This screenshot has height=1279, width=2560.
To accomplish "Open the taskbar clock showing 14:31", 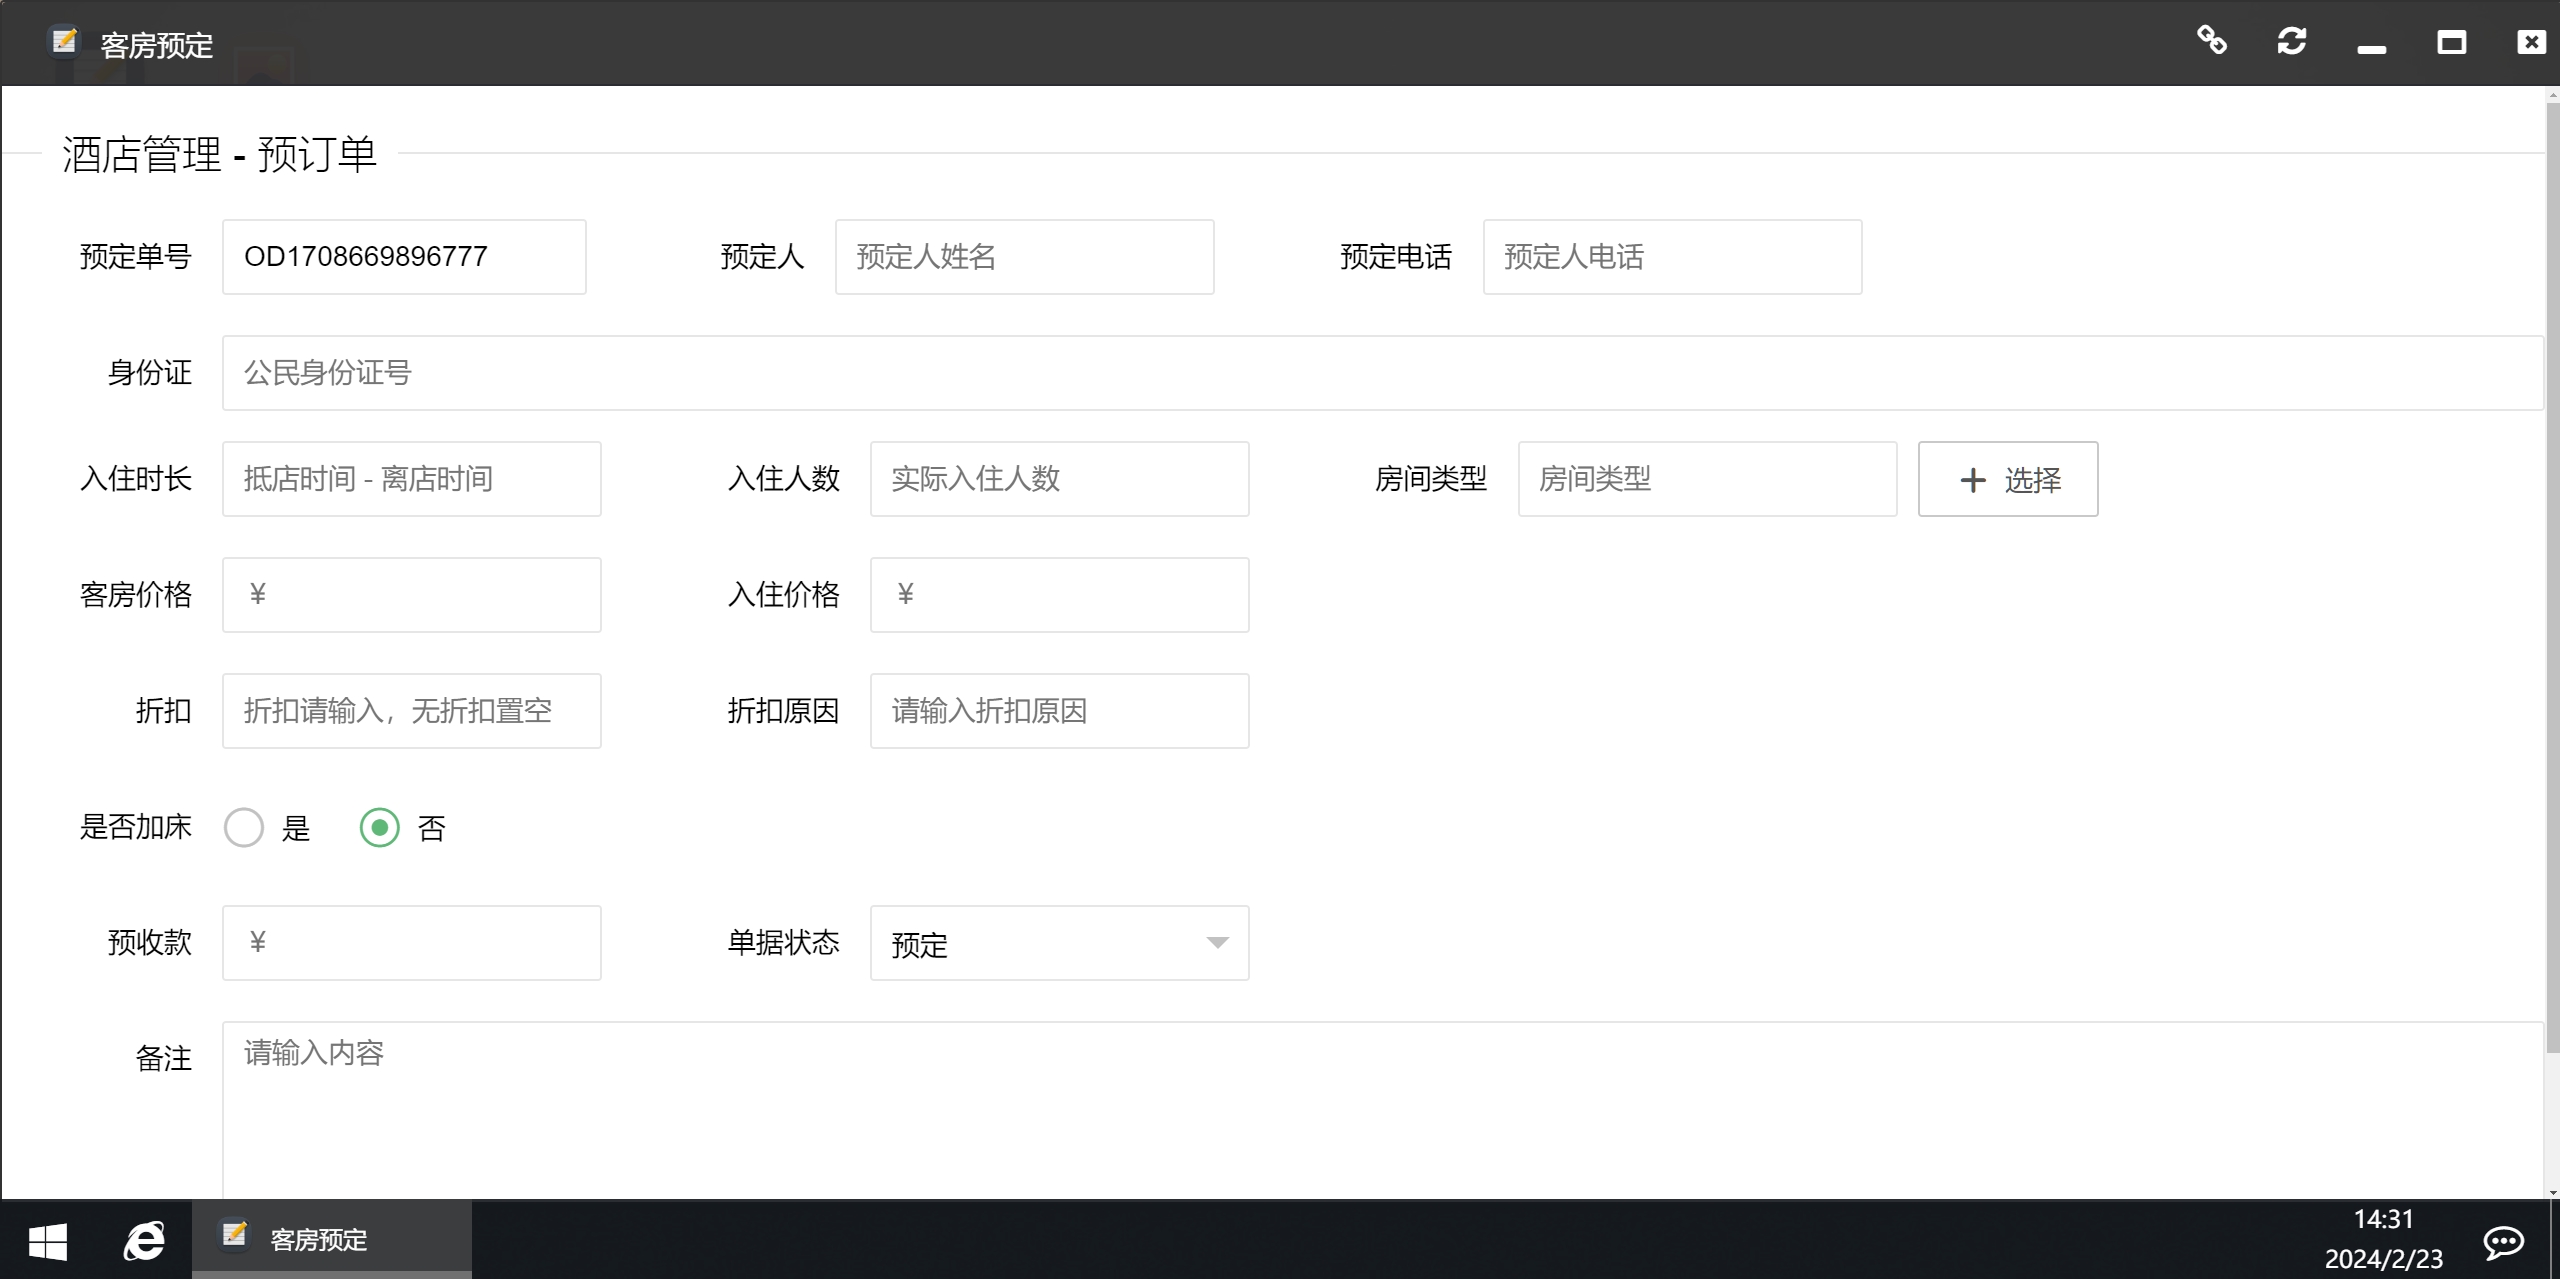I will (x=2383, y=1240).
